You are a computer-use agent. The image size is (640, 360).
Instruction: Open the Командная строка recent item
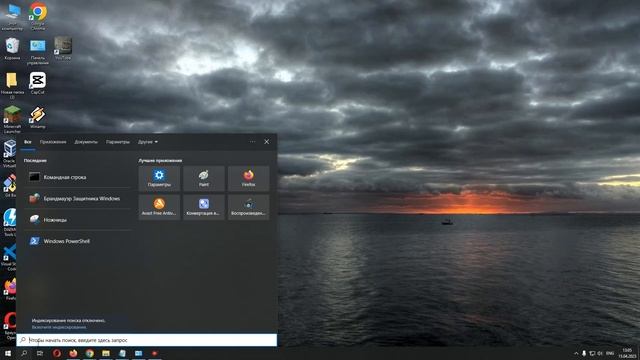pos(78,177)
